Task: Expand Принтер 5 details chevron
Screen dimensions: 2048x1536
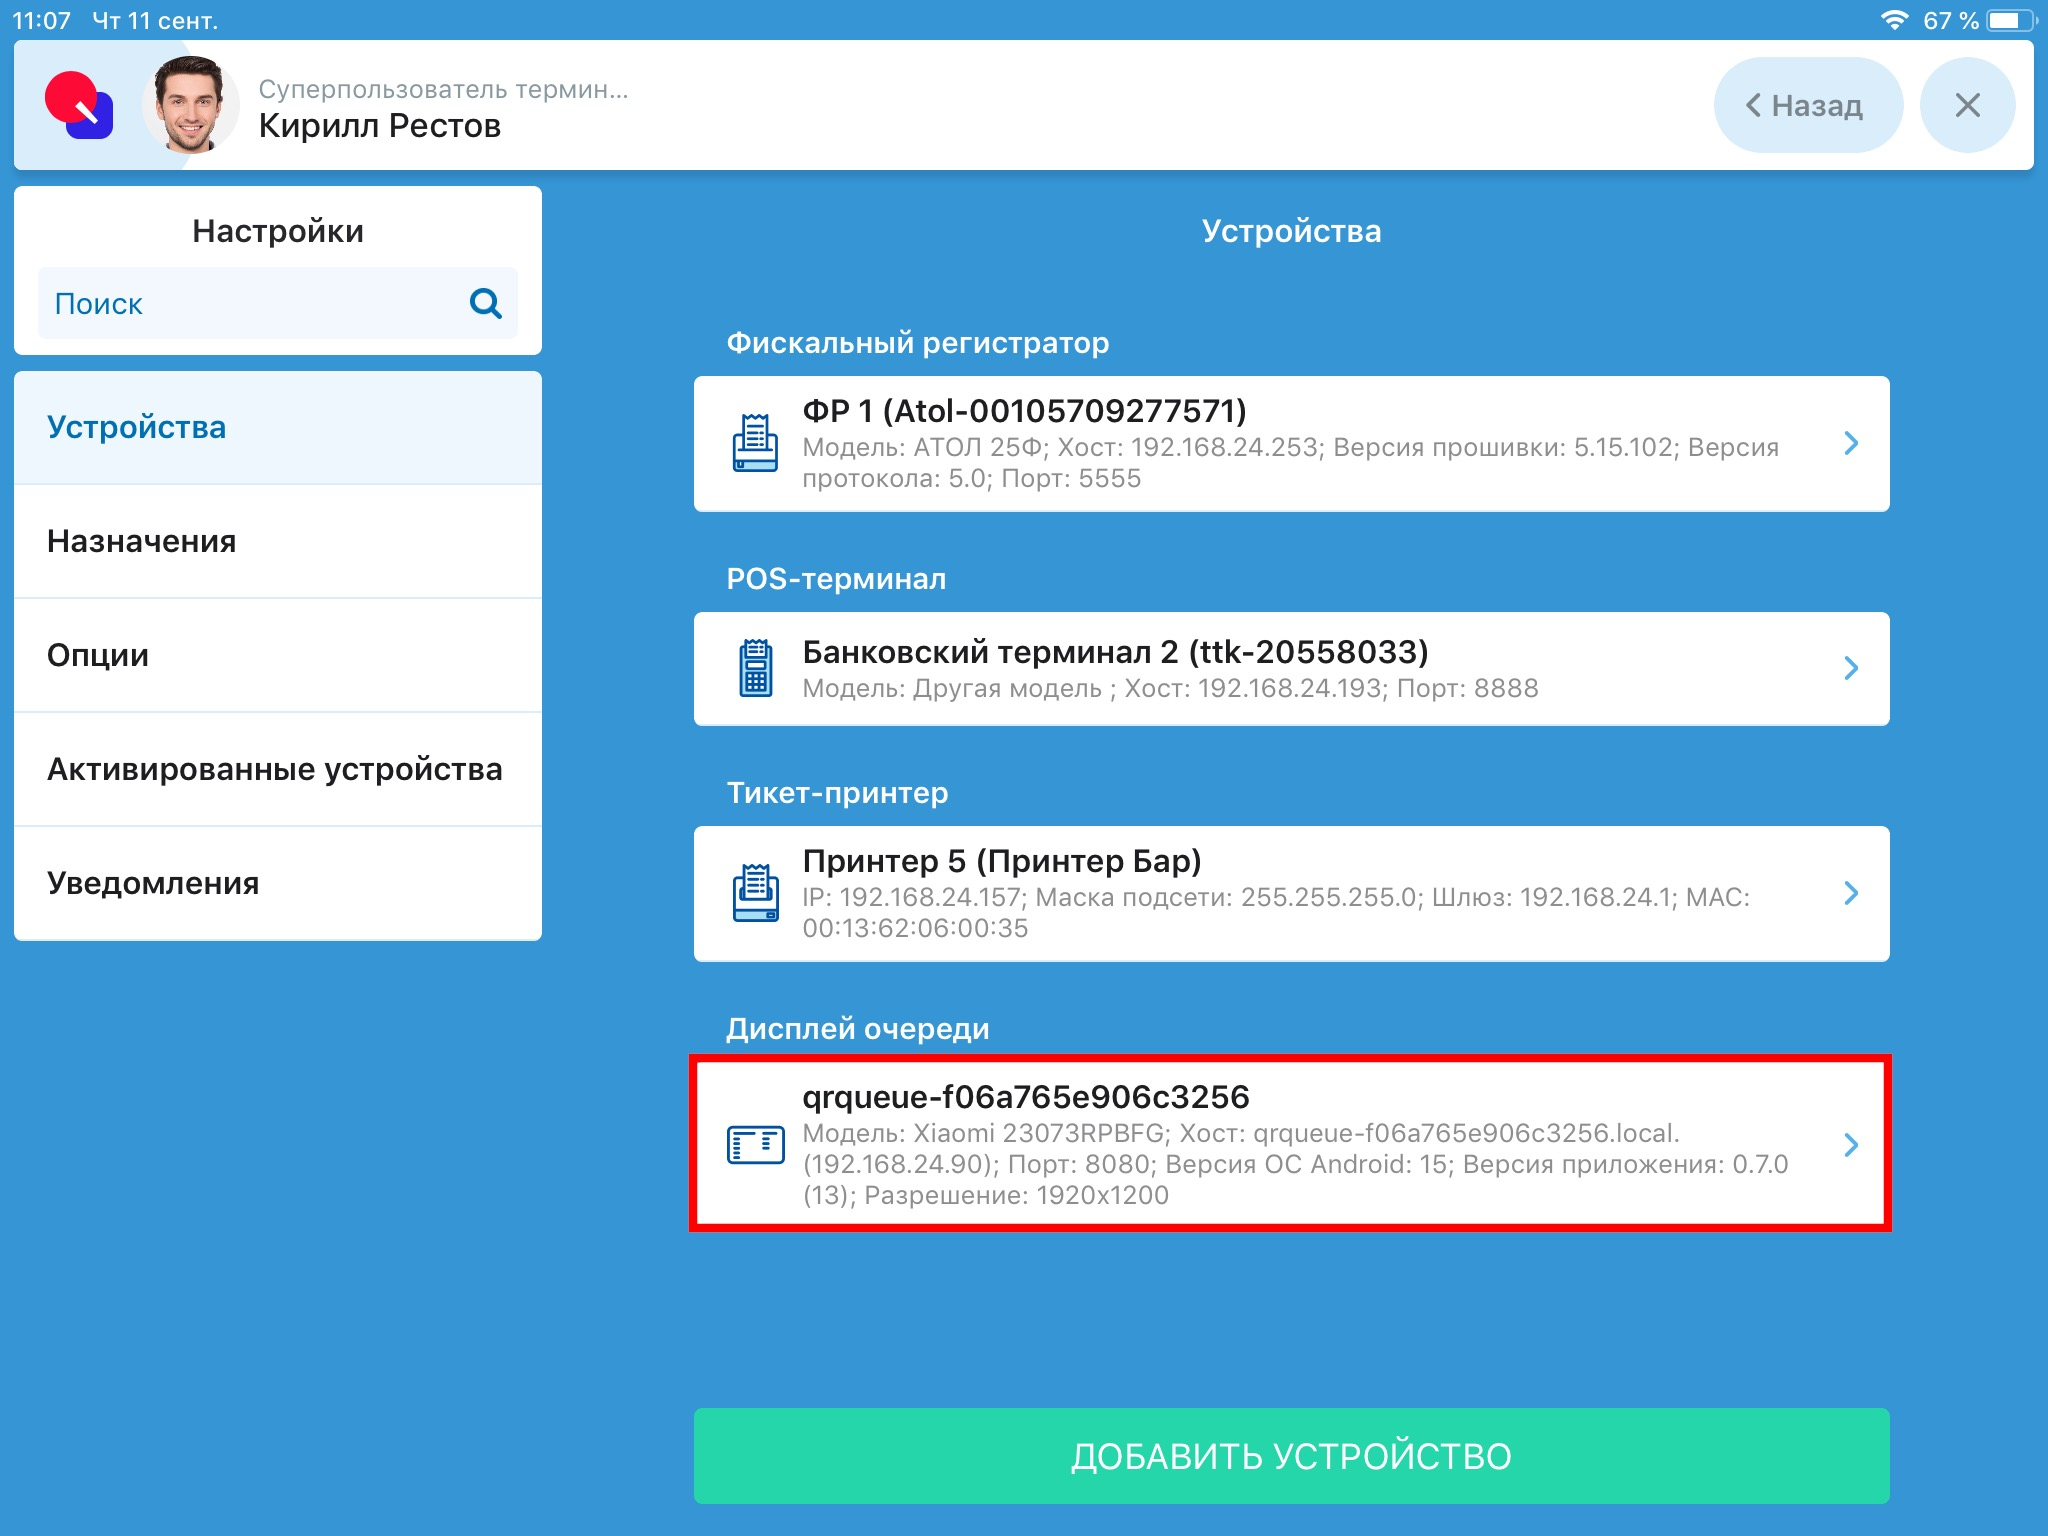Action: pos(1850,893)
